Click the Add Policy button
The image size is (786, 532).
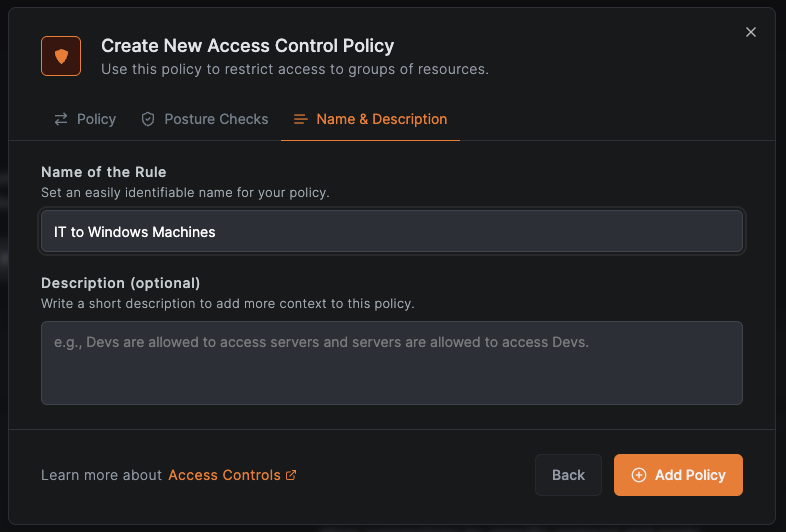click(x=678, y=475)
